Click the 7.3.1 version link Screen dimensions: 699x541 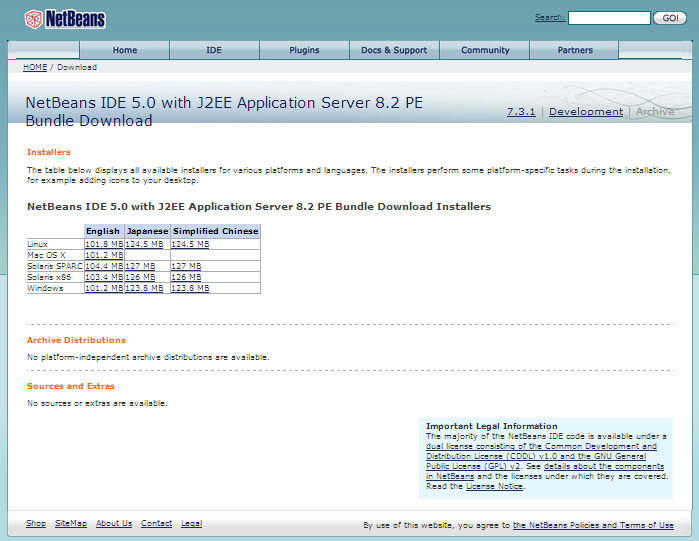[521, 111]
